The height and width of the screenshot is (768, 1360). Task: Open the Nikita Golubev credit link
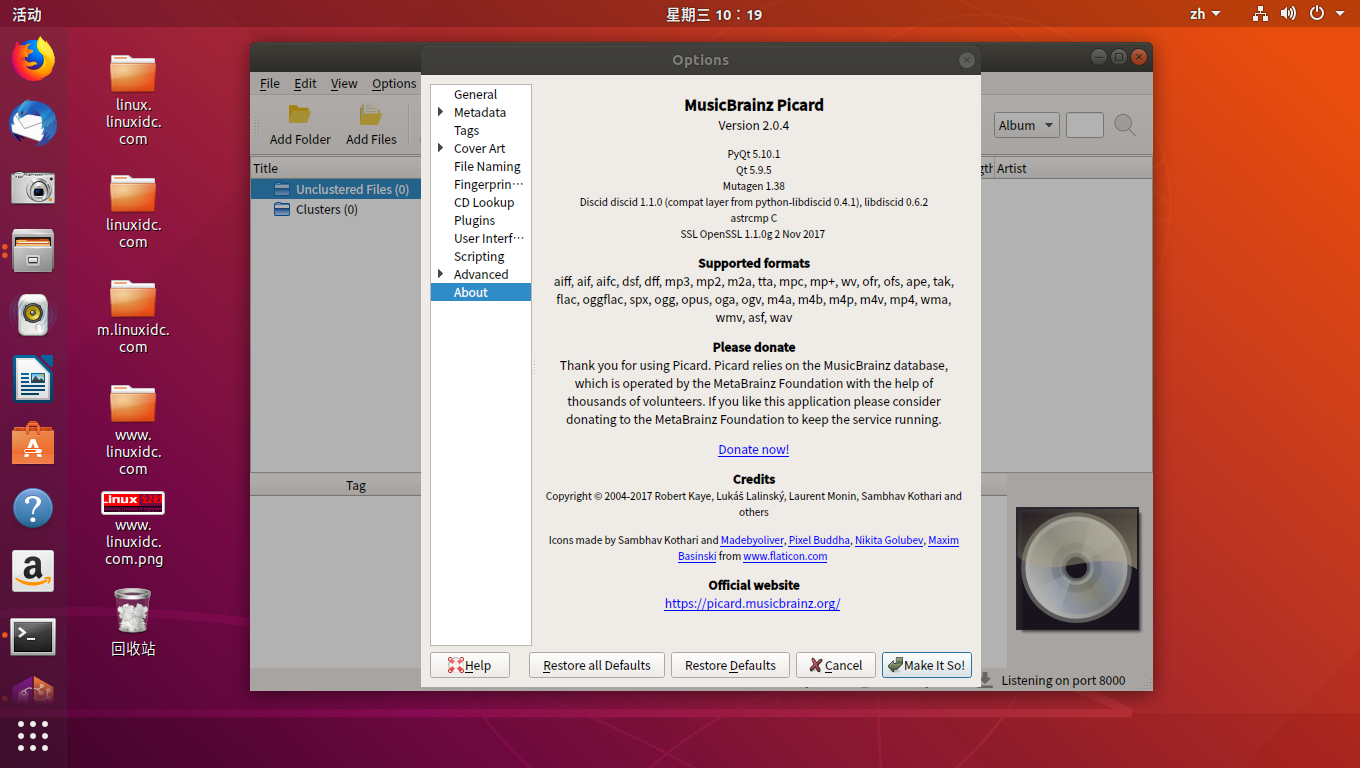click(889, 540)
